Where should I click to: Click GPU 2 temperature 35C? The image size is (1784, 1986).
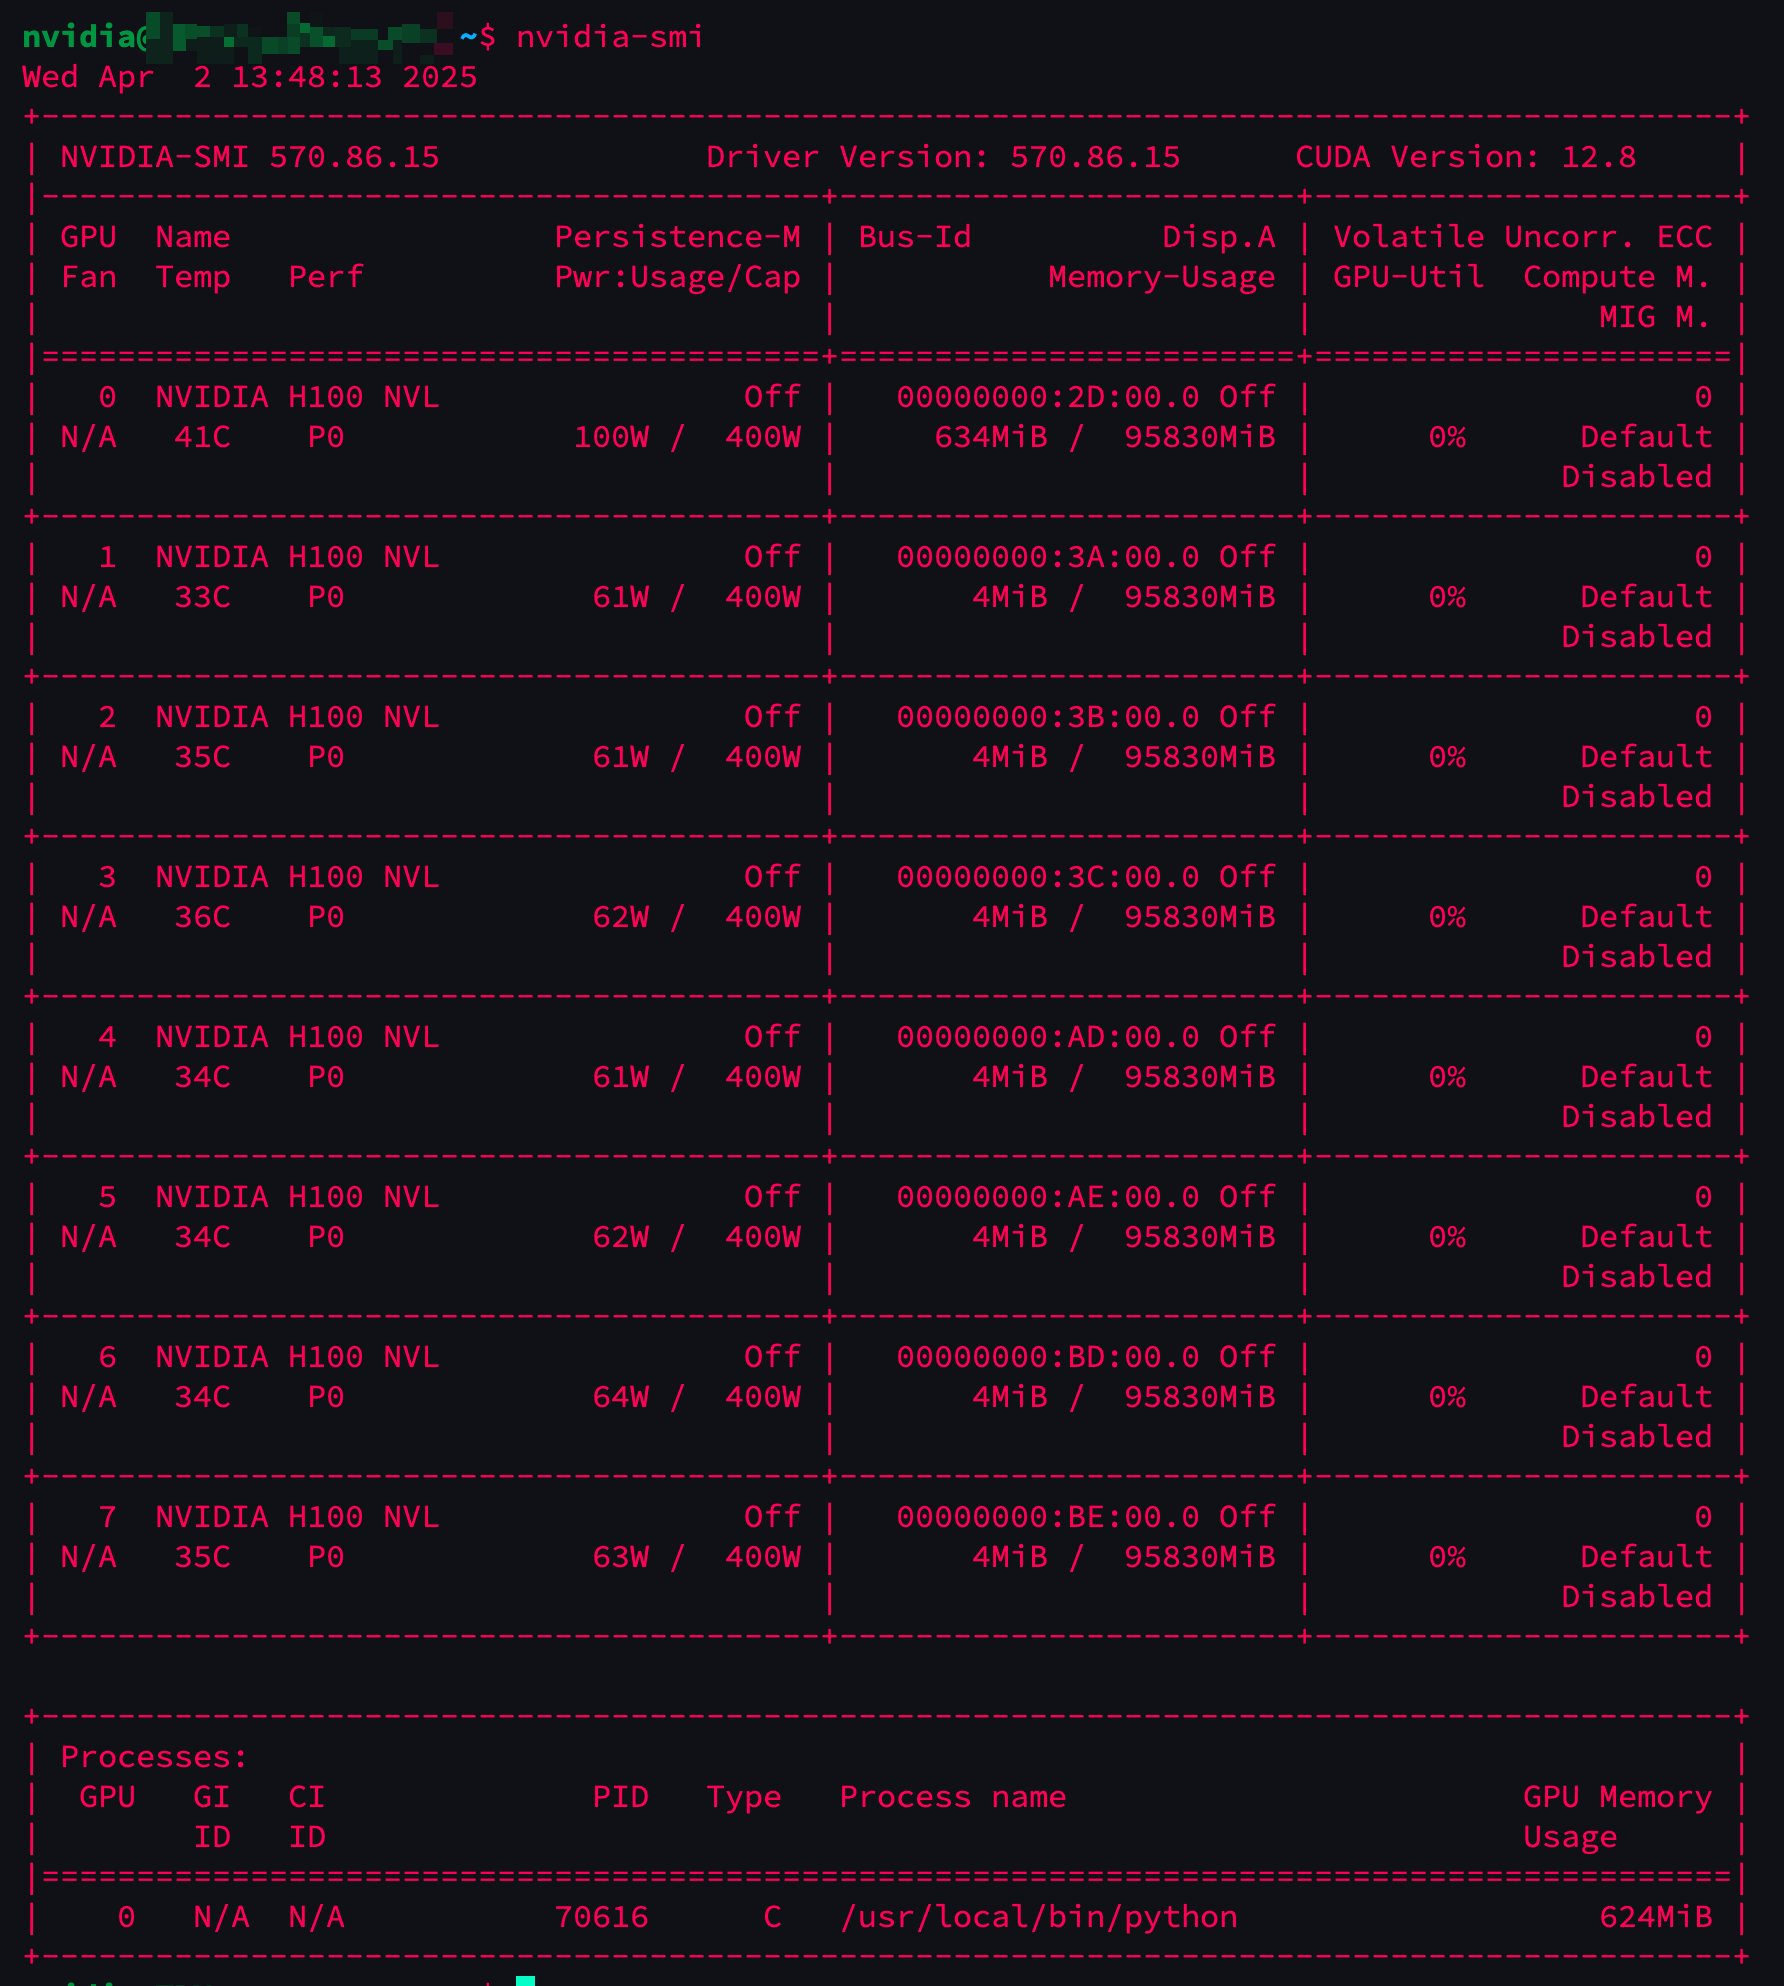coord(203,757)
